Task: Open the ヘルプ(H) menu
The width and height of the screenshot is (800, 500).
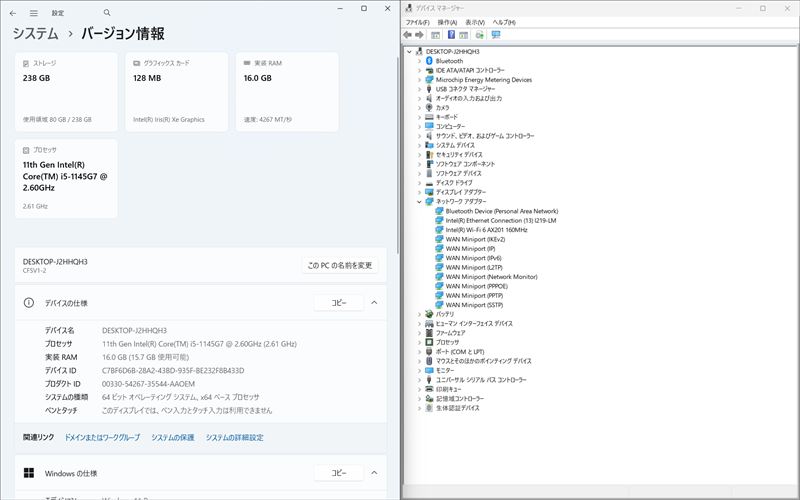Action: coord(505,22)
